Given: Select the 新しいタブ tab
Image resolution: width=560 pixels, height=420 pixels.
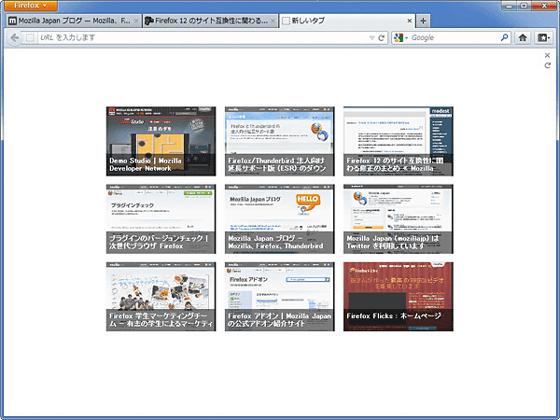Looking at the screenshot, I should click(346, 21).
